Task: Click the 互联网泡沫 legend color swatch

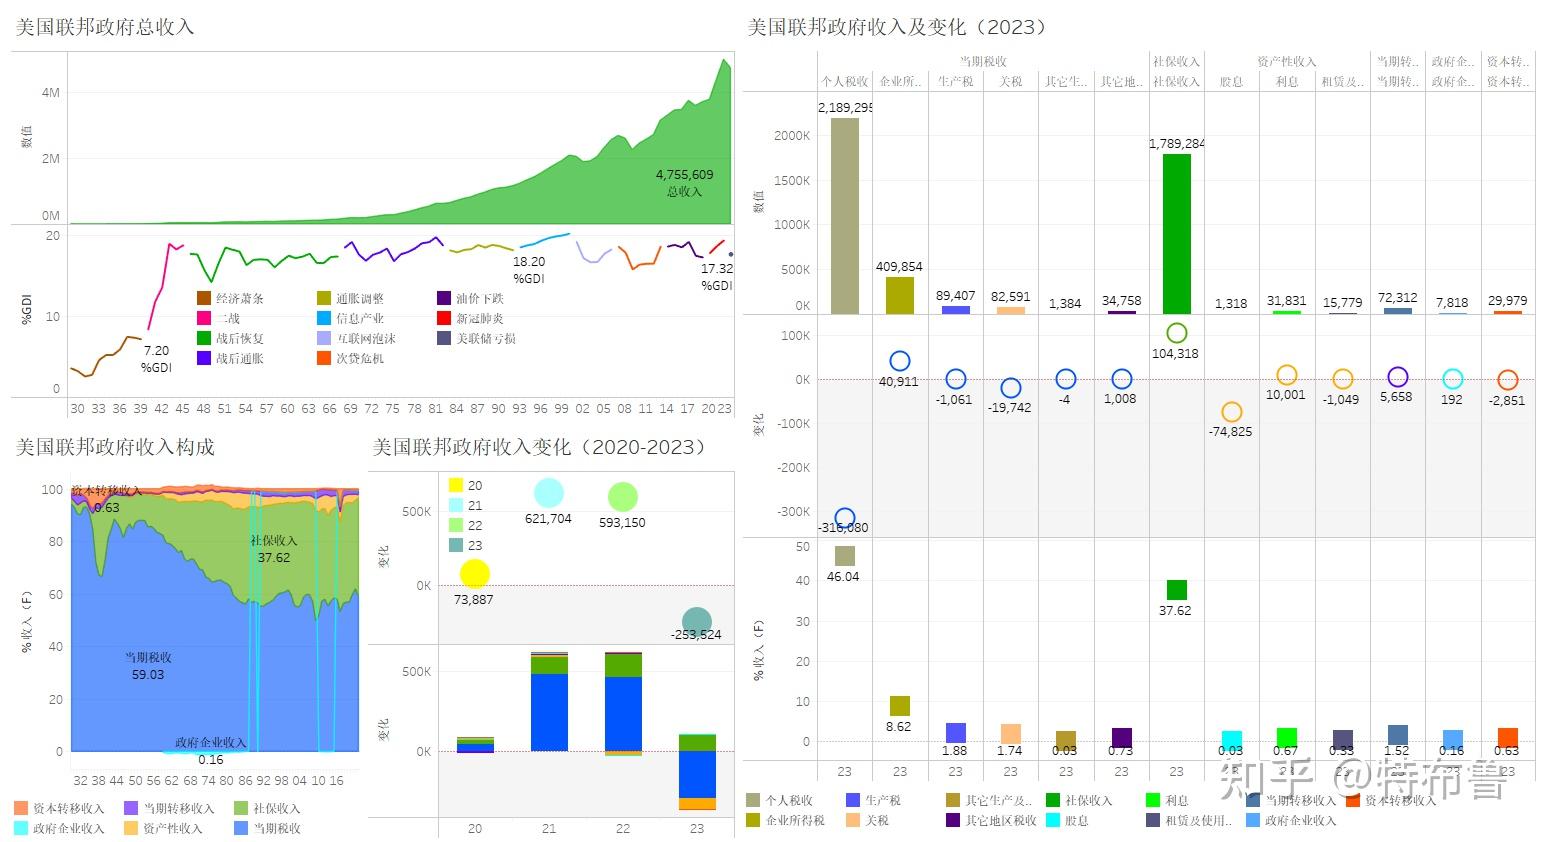Action: pyautogui.click(x=324, y=338)
